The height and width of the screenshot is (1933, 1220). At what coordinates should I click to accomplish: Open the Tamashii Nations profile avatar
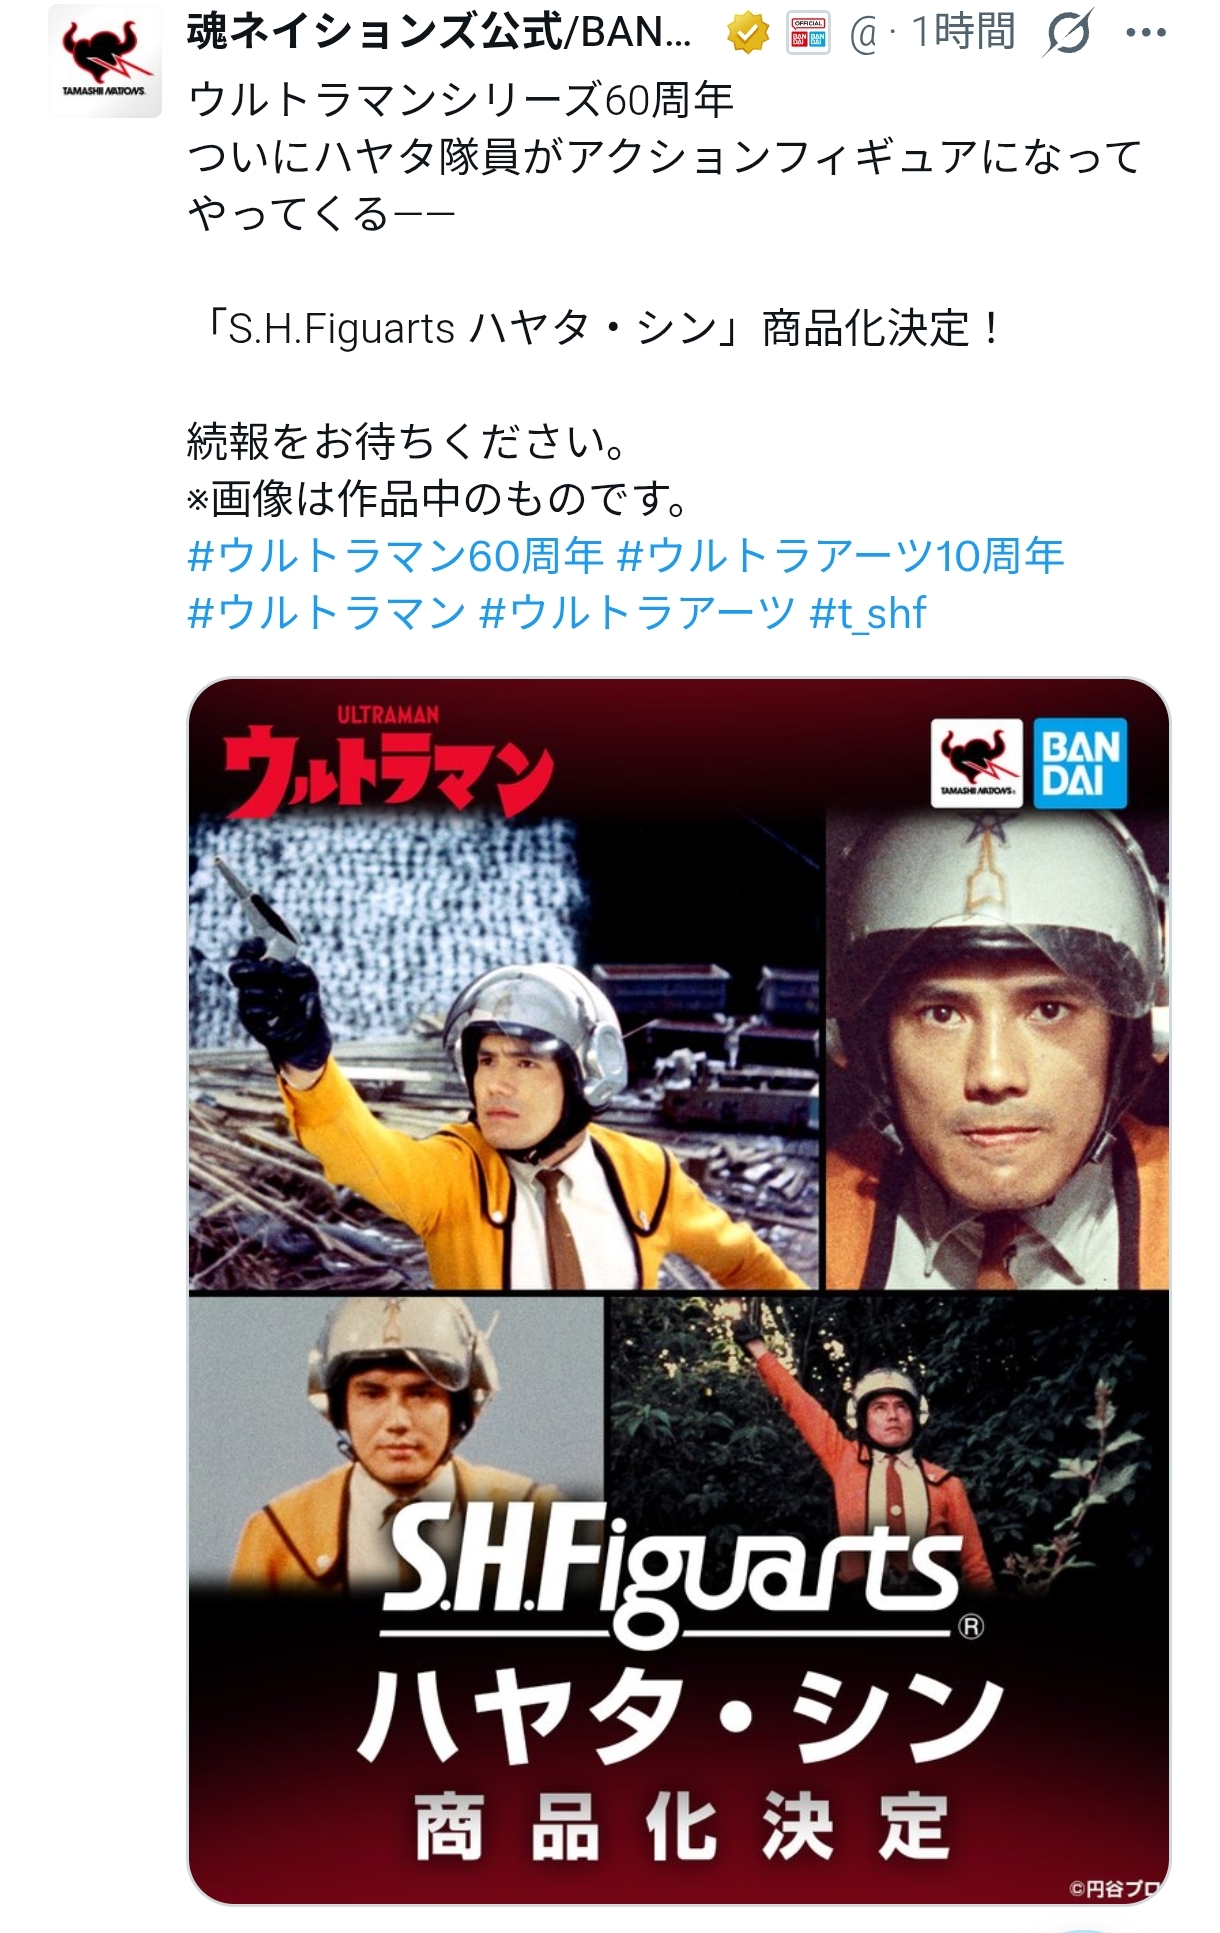pos(105,62)
